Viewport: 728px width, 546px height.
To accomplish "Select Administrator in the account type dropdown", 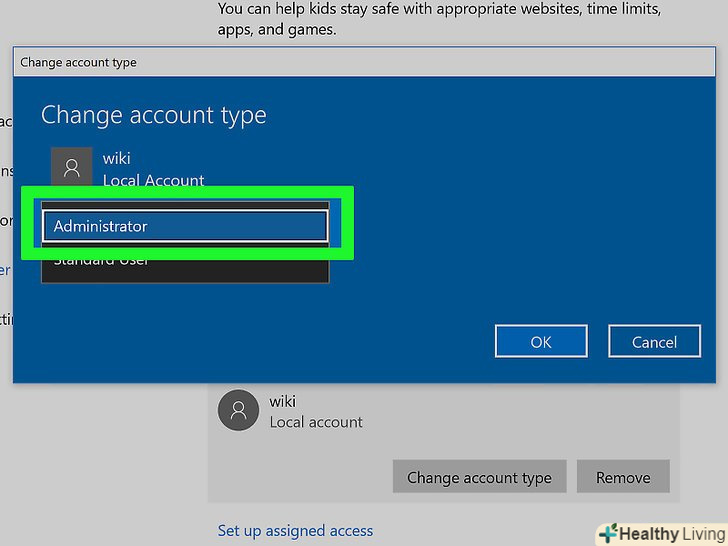I will (185, 226).
